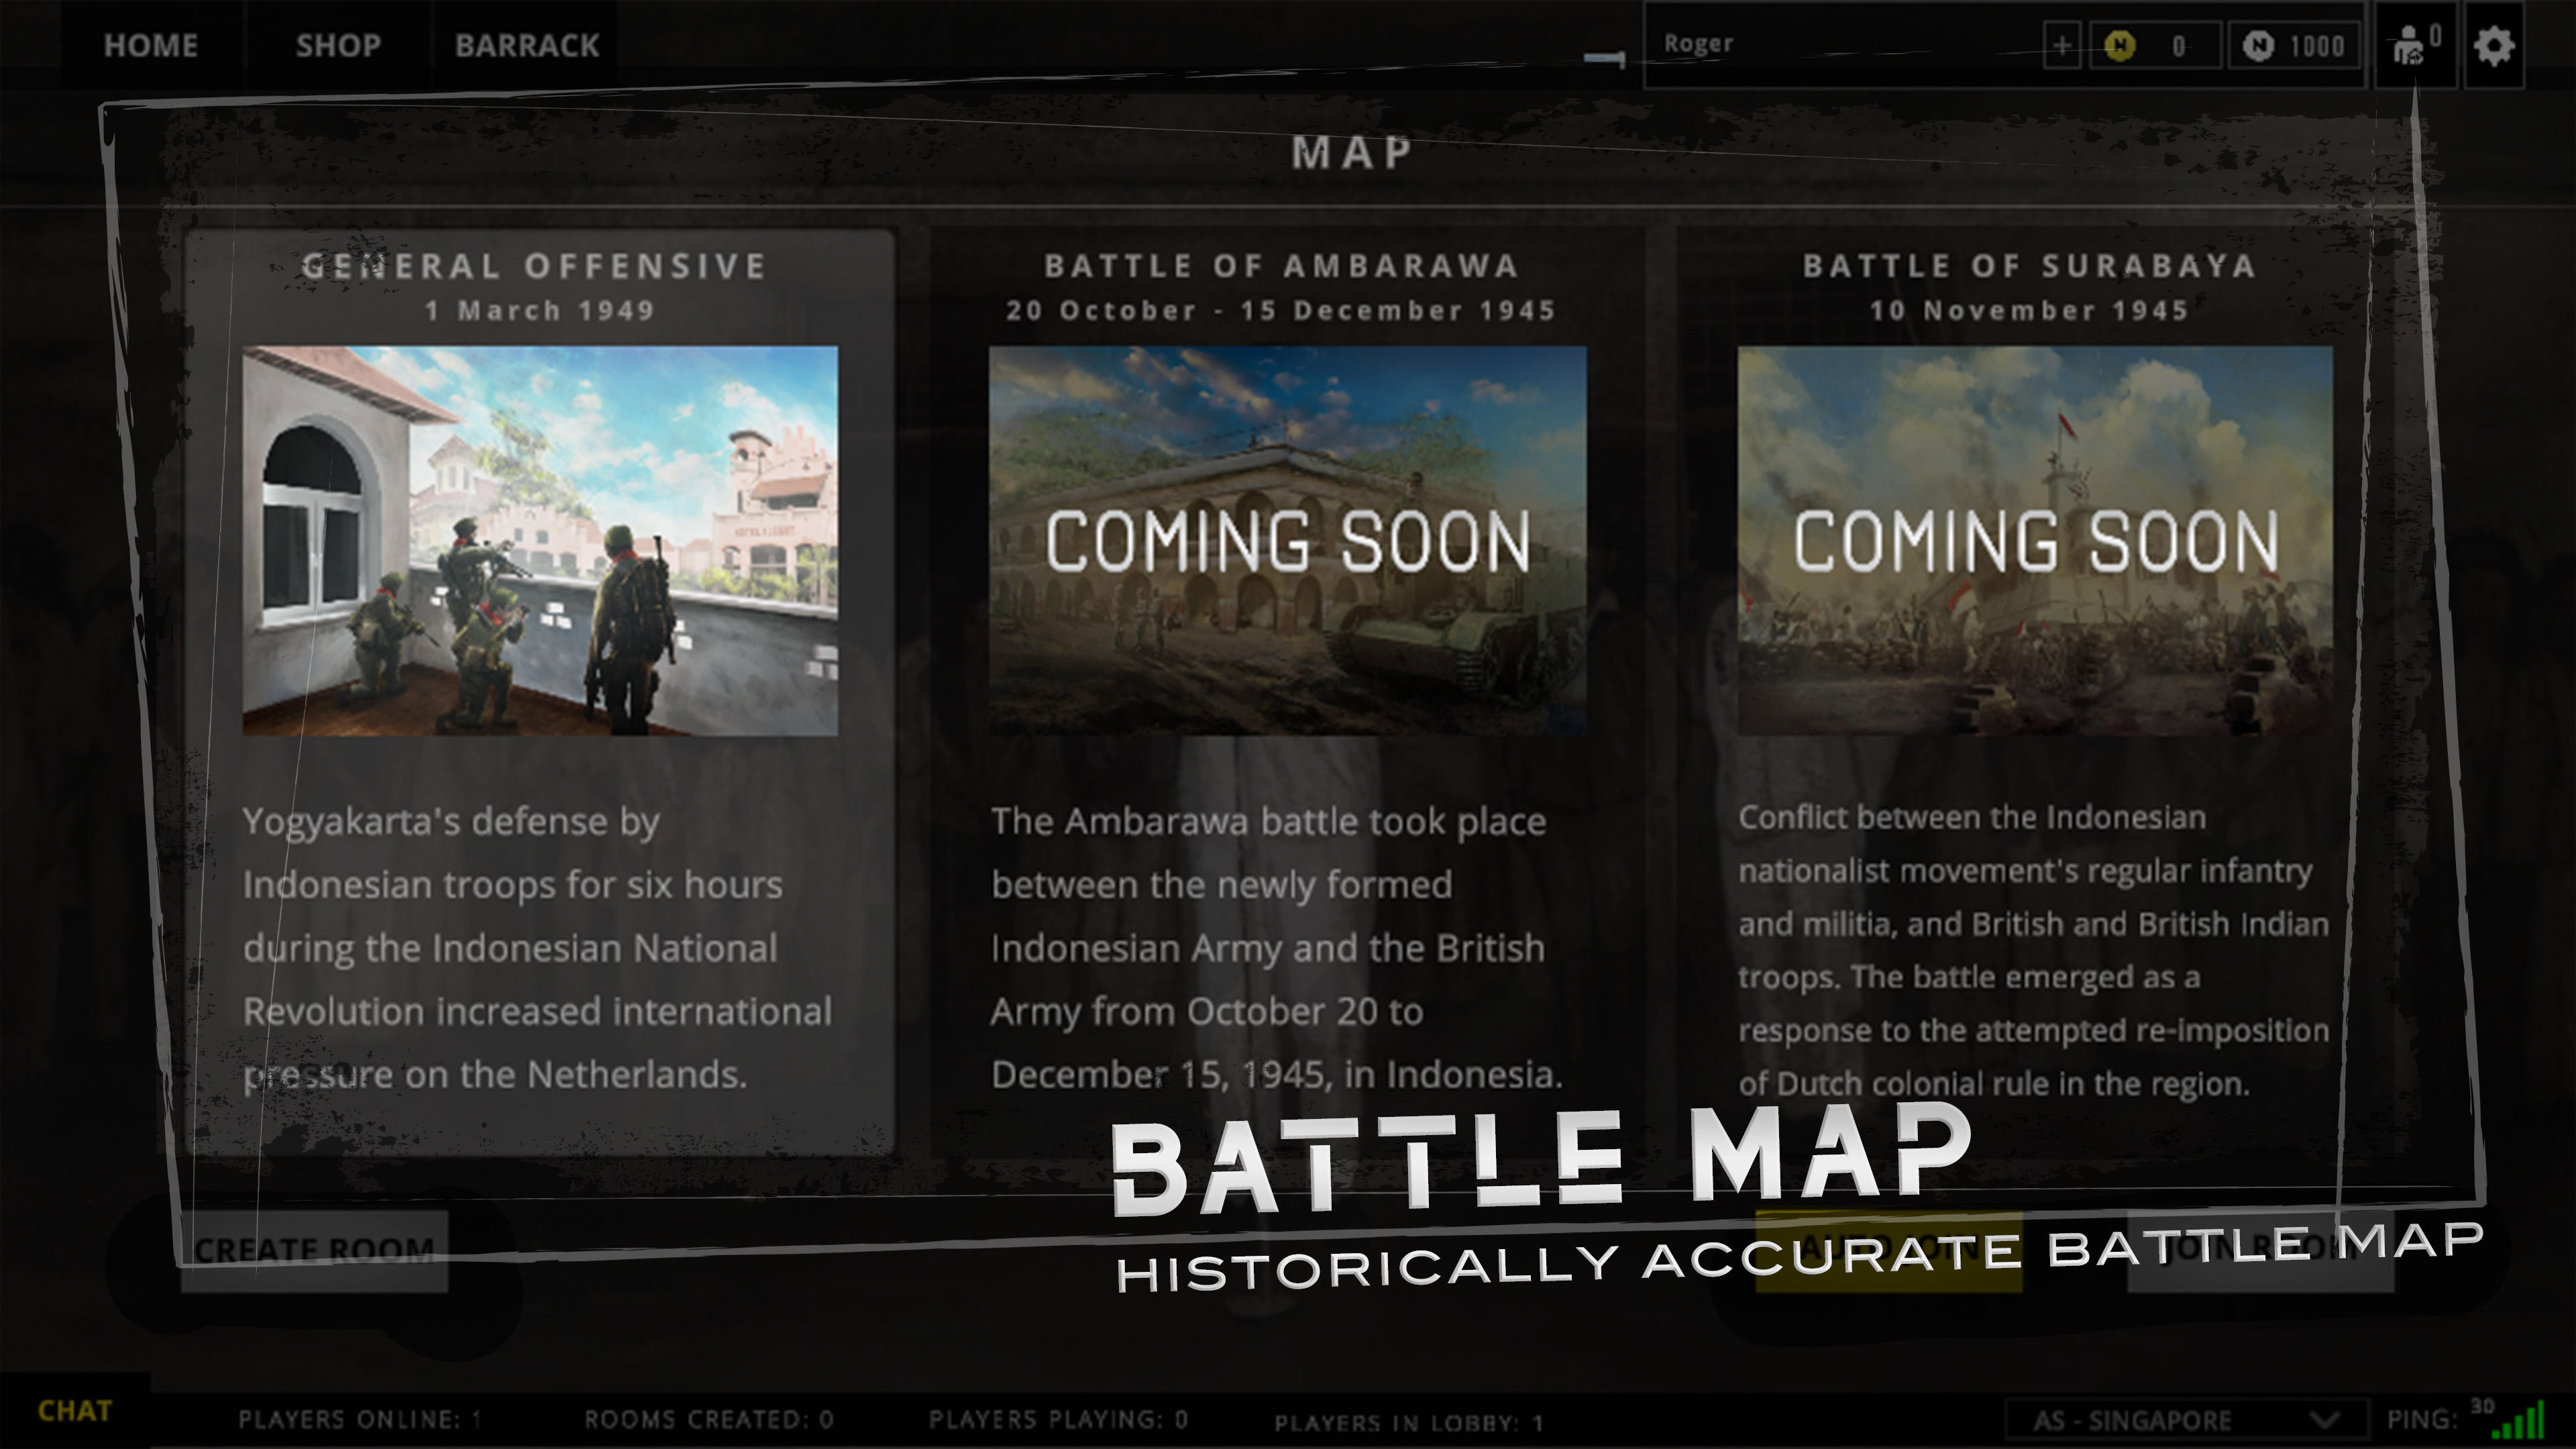The width and height of the screenshot is (2576, 1449).
Task: Click the chevron on the server selector
Action: pos(2326,1420)
